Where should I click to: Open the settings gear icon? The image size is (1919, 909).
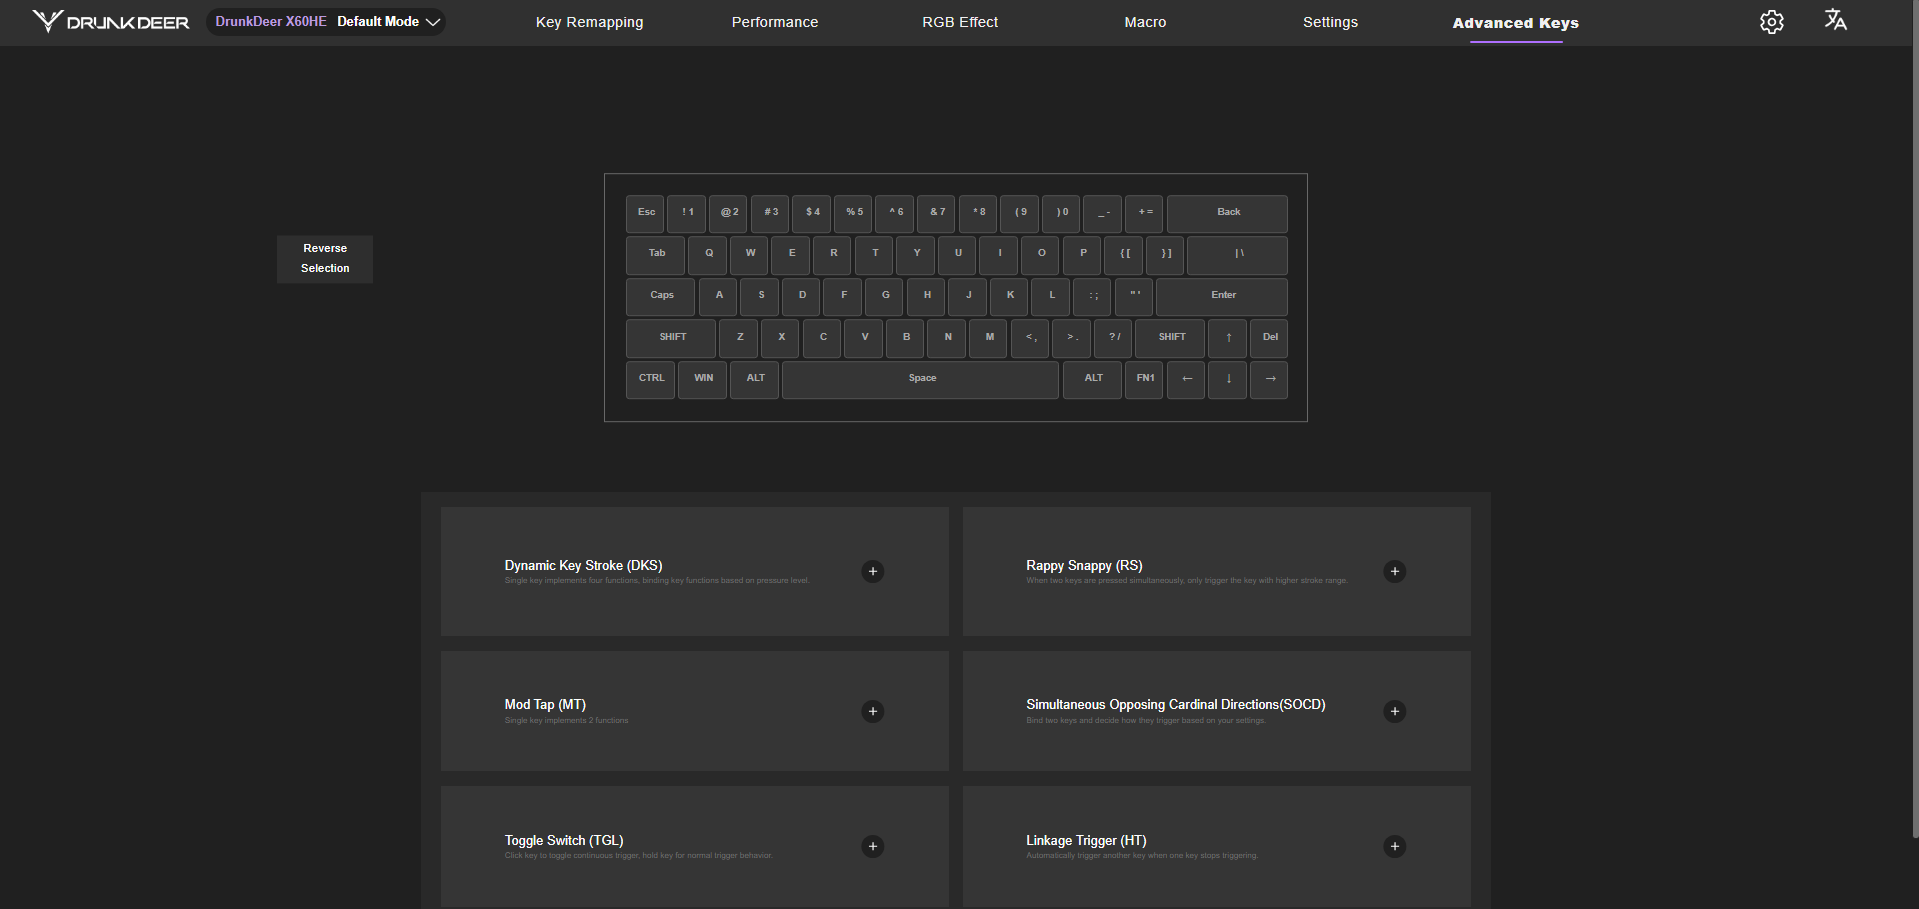[x=1771, y=22]
